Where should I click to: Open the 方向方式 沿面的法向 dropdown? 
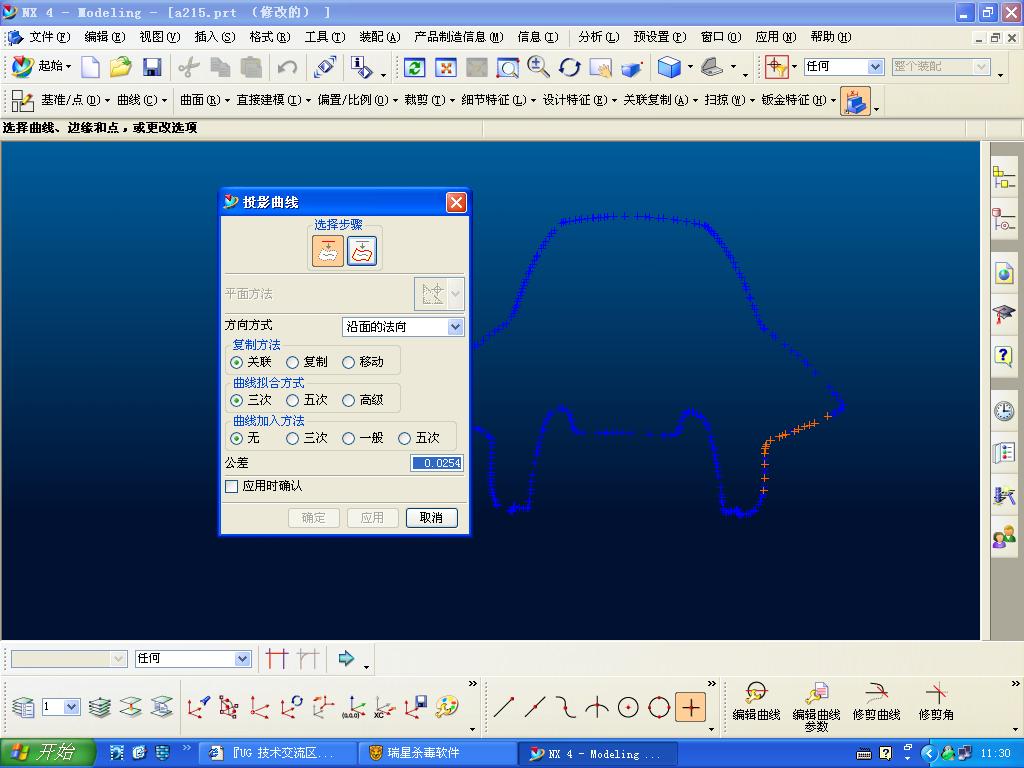(403, 327)
